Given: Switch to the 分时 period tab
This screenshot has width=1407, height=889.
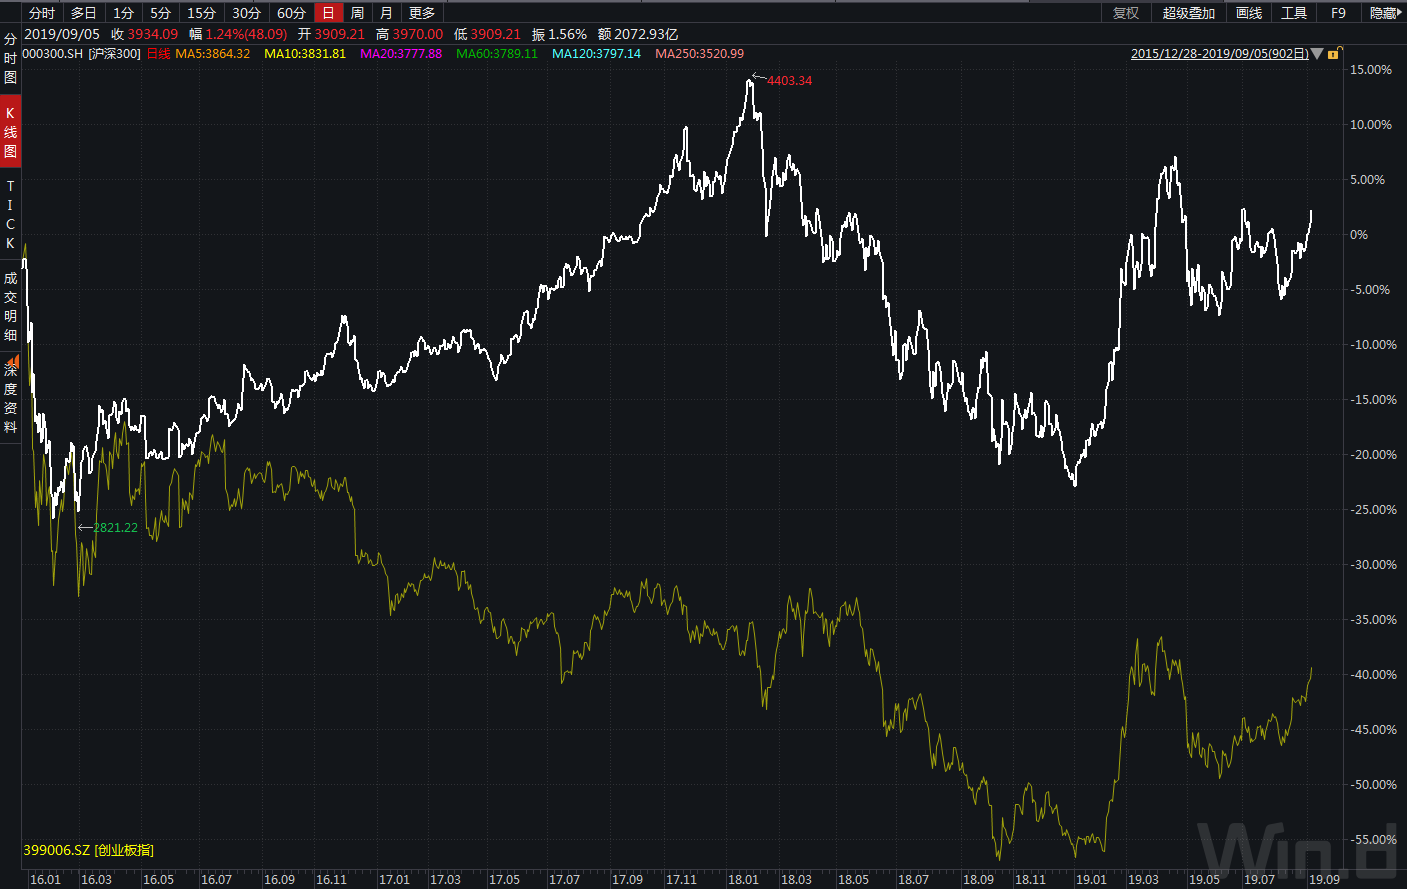Looking at the screenshot, I should pos(42,13).
